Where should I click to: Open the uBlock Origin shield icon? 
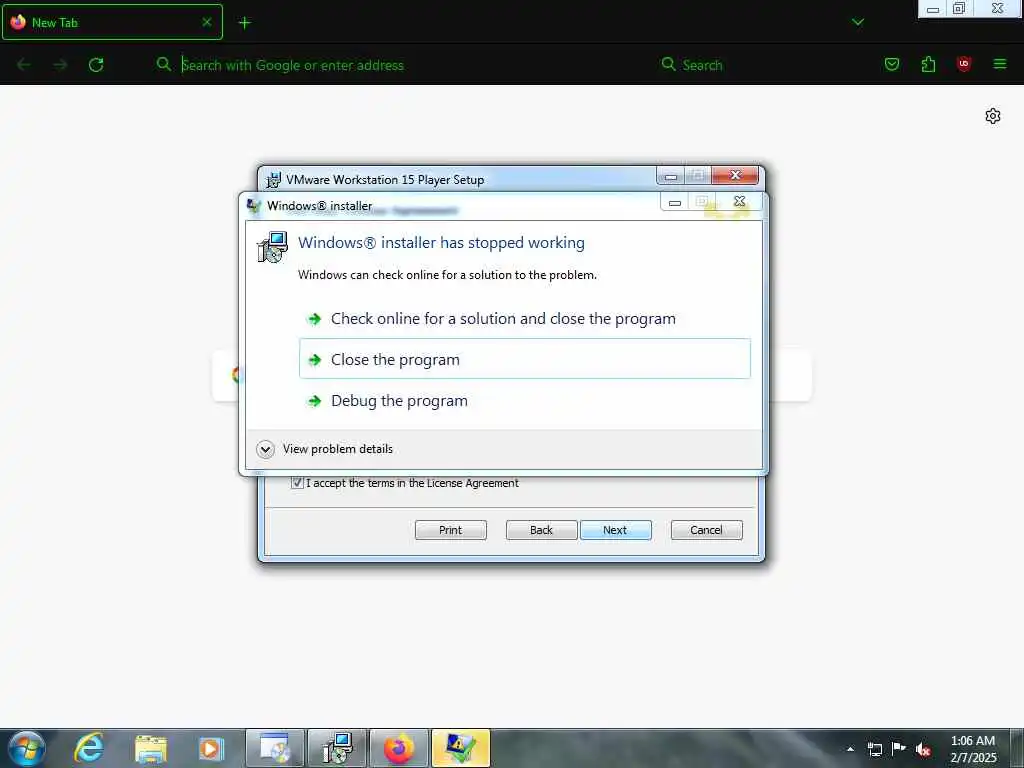click(x=963, y=64)
